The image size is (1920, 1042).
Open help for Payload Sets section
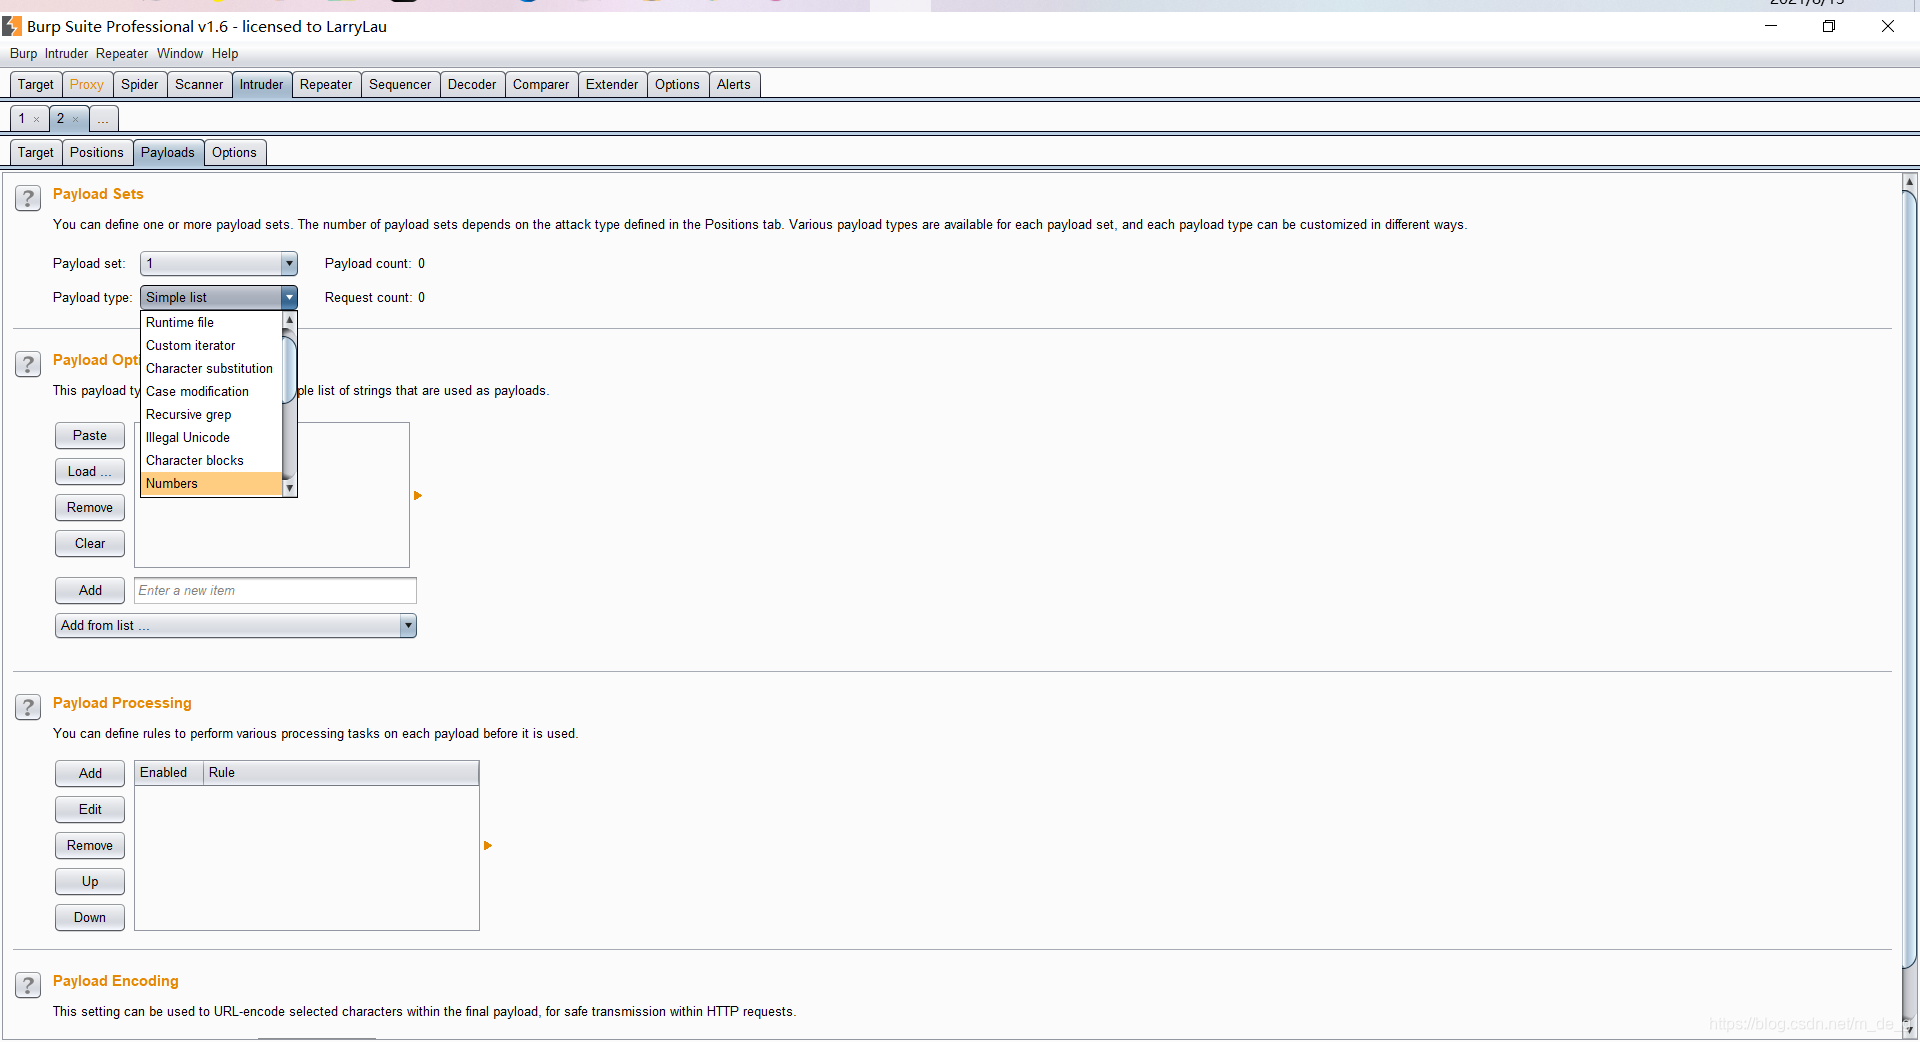[x=28, y=198]
